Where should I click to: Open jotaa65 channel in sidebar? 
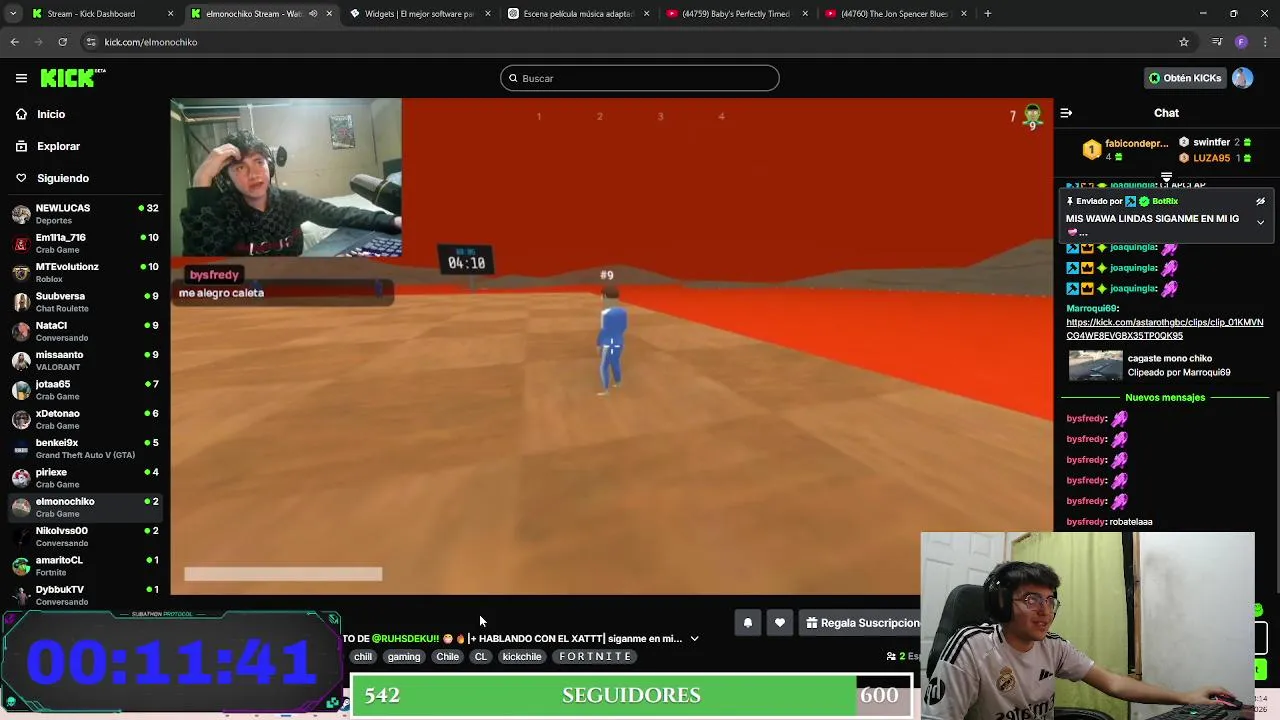85,390
